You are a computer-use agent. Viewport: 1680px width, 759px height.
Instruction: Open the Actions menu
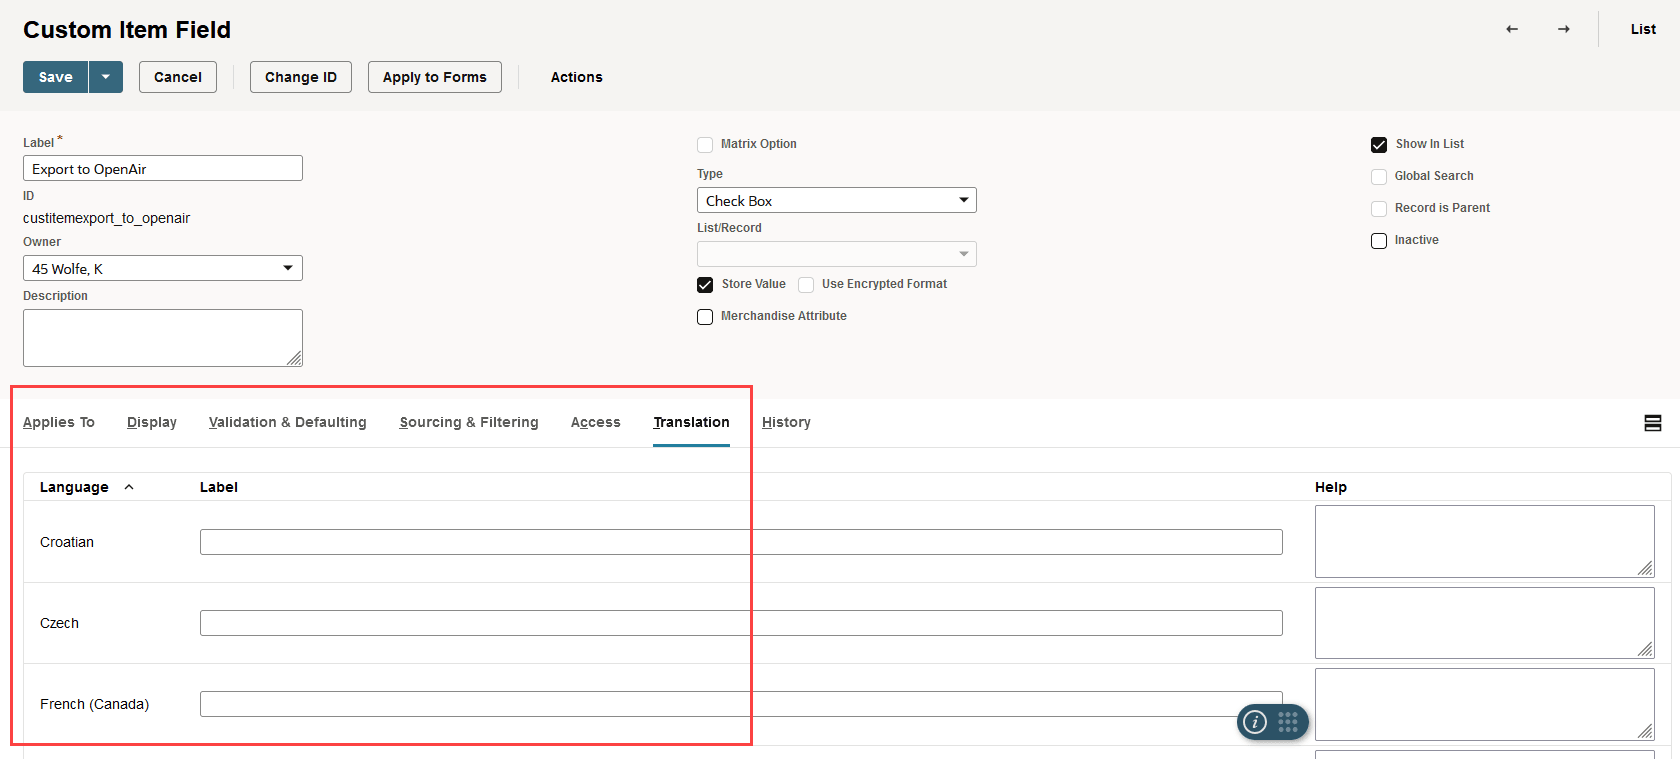pos(577,77)
